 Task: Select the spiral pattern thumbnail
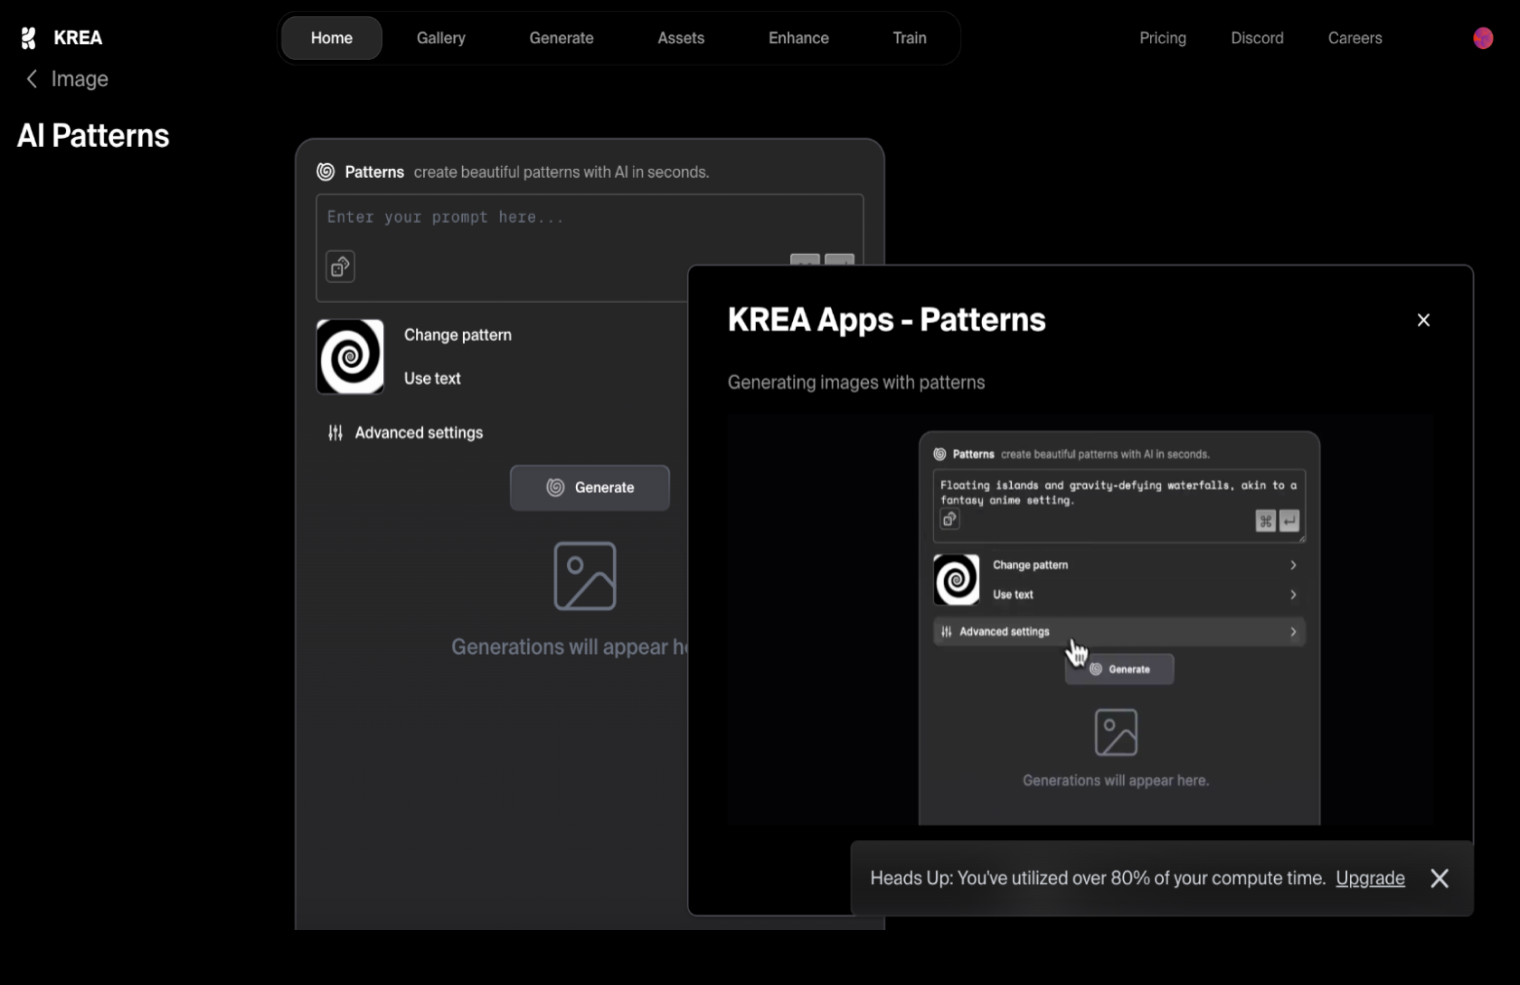click(350, 356)
